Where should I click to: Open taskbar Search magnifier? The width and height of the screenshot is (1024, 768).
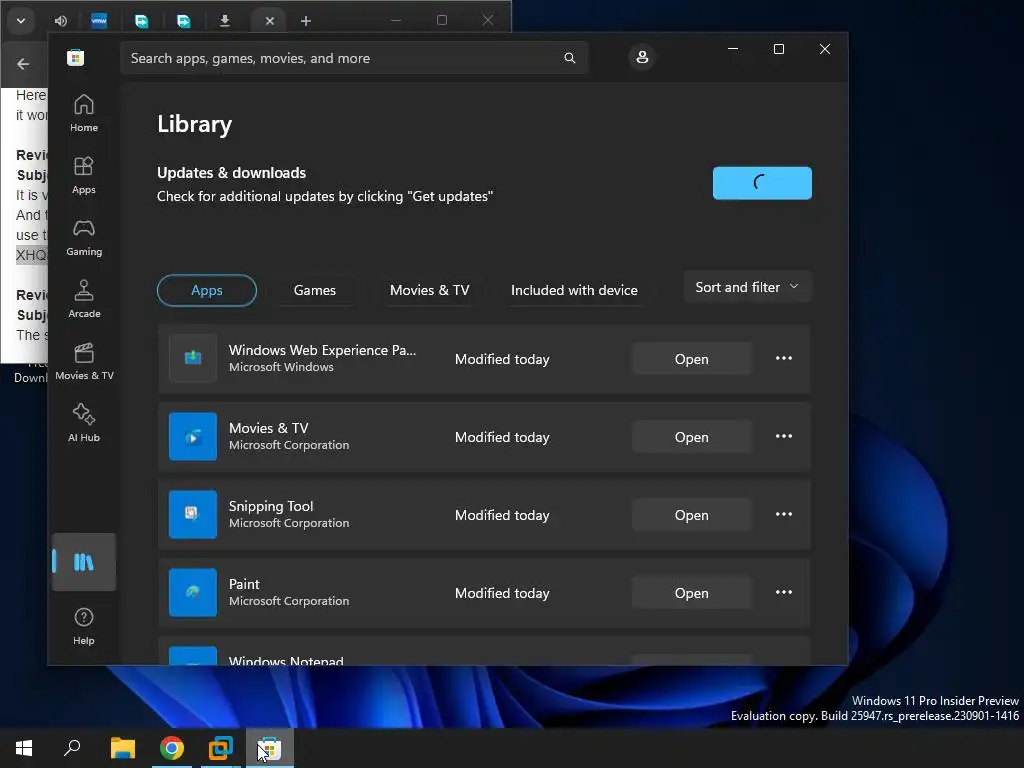pos(72,748)
